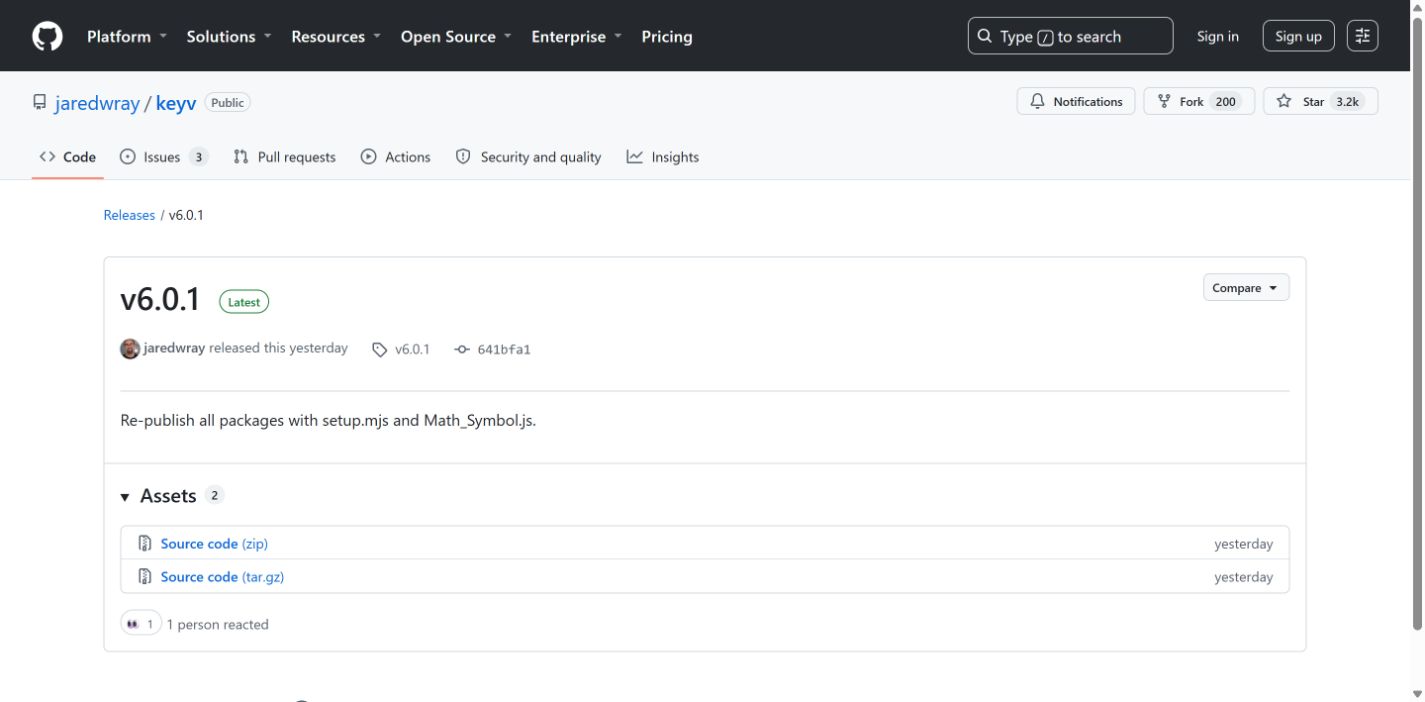Click the Issues counter 3
Image resolution: width=1425 pixels, height=702 pixels.
[198, 157]
